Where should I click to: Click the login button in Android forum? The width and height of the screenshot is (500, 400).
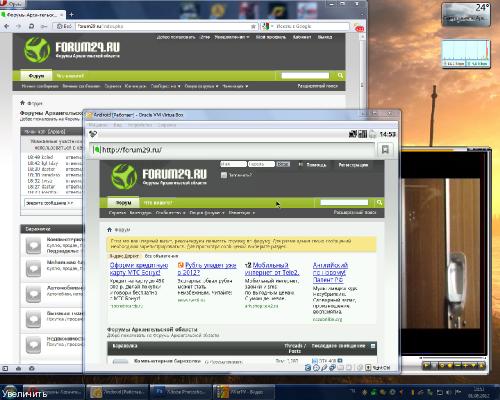[283, 164]
